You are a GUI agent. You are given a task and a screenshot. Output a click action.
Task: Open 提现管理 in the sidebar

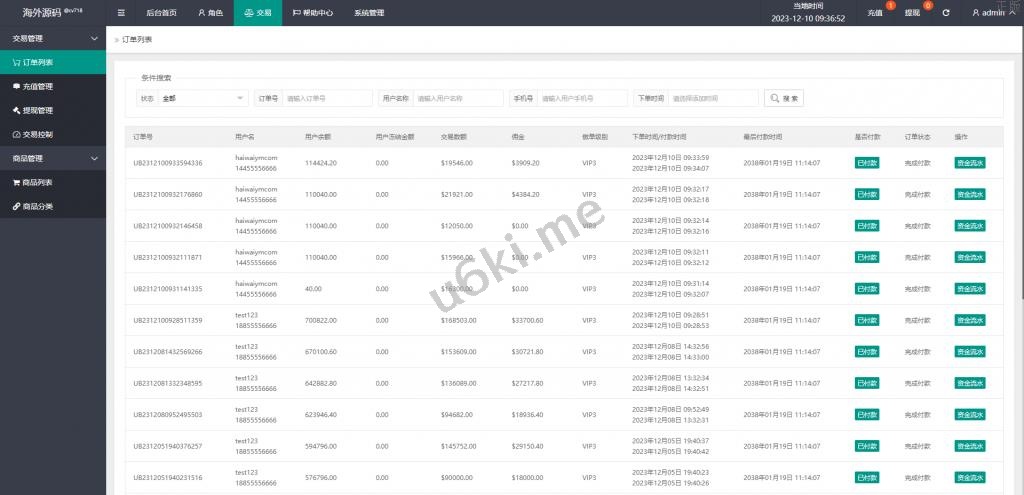click(x=38, y=110)
